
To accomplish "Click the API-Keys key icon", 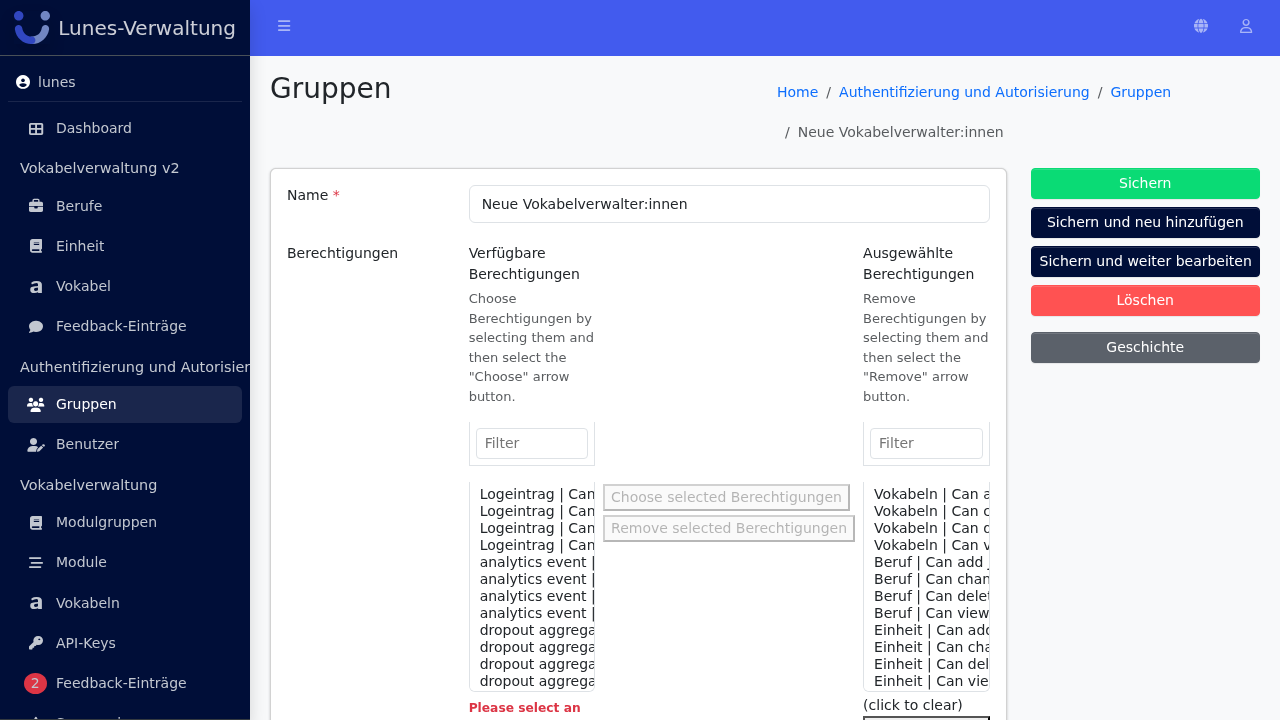I will 36,643.
